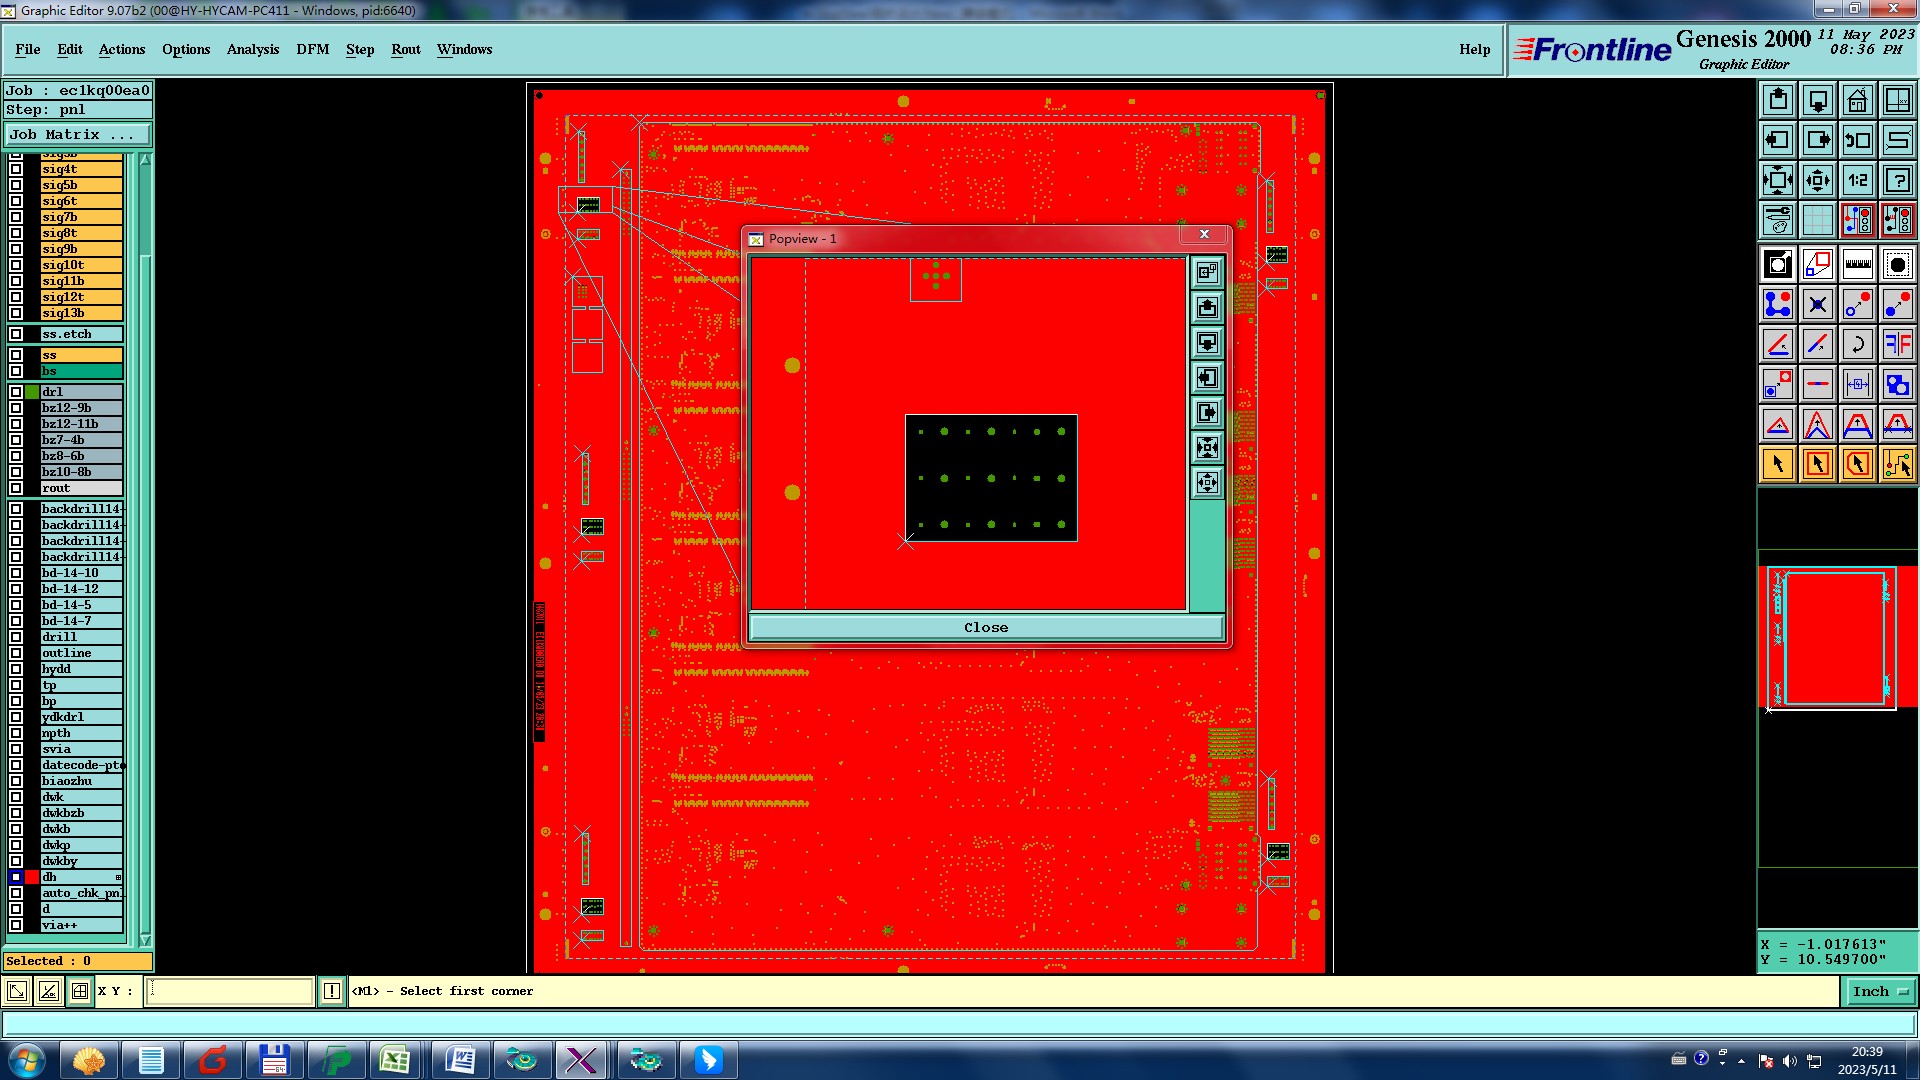Screen dimensions: 1920x1080
Task: Toggle checkbox for layer drl
Action: (x=16, y=392)
